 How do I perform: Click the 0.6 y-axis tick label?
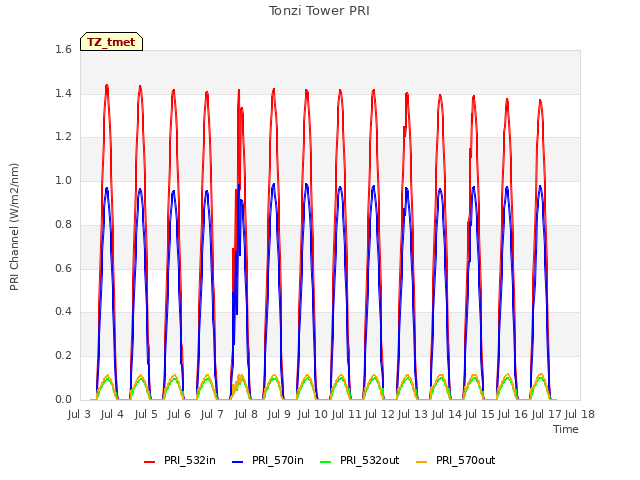click(x=63, y=268)
